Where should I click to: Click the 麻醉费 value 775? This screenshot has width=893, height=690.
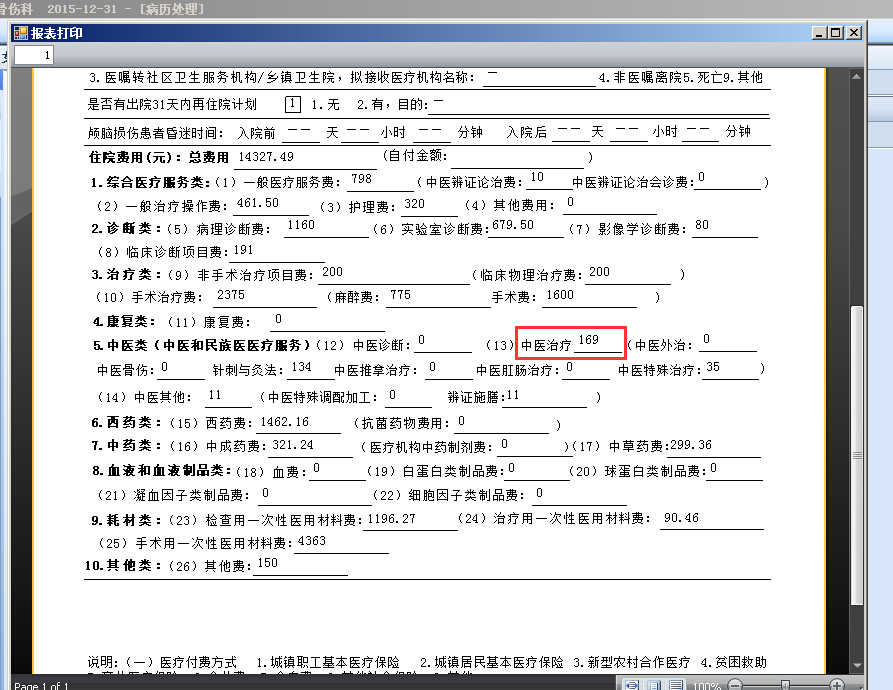[400, 295]
